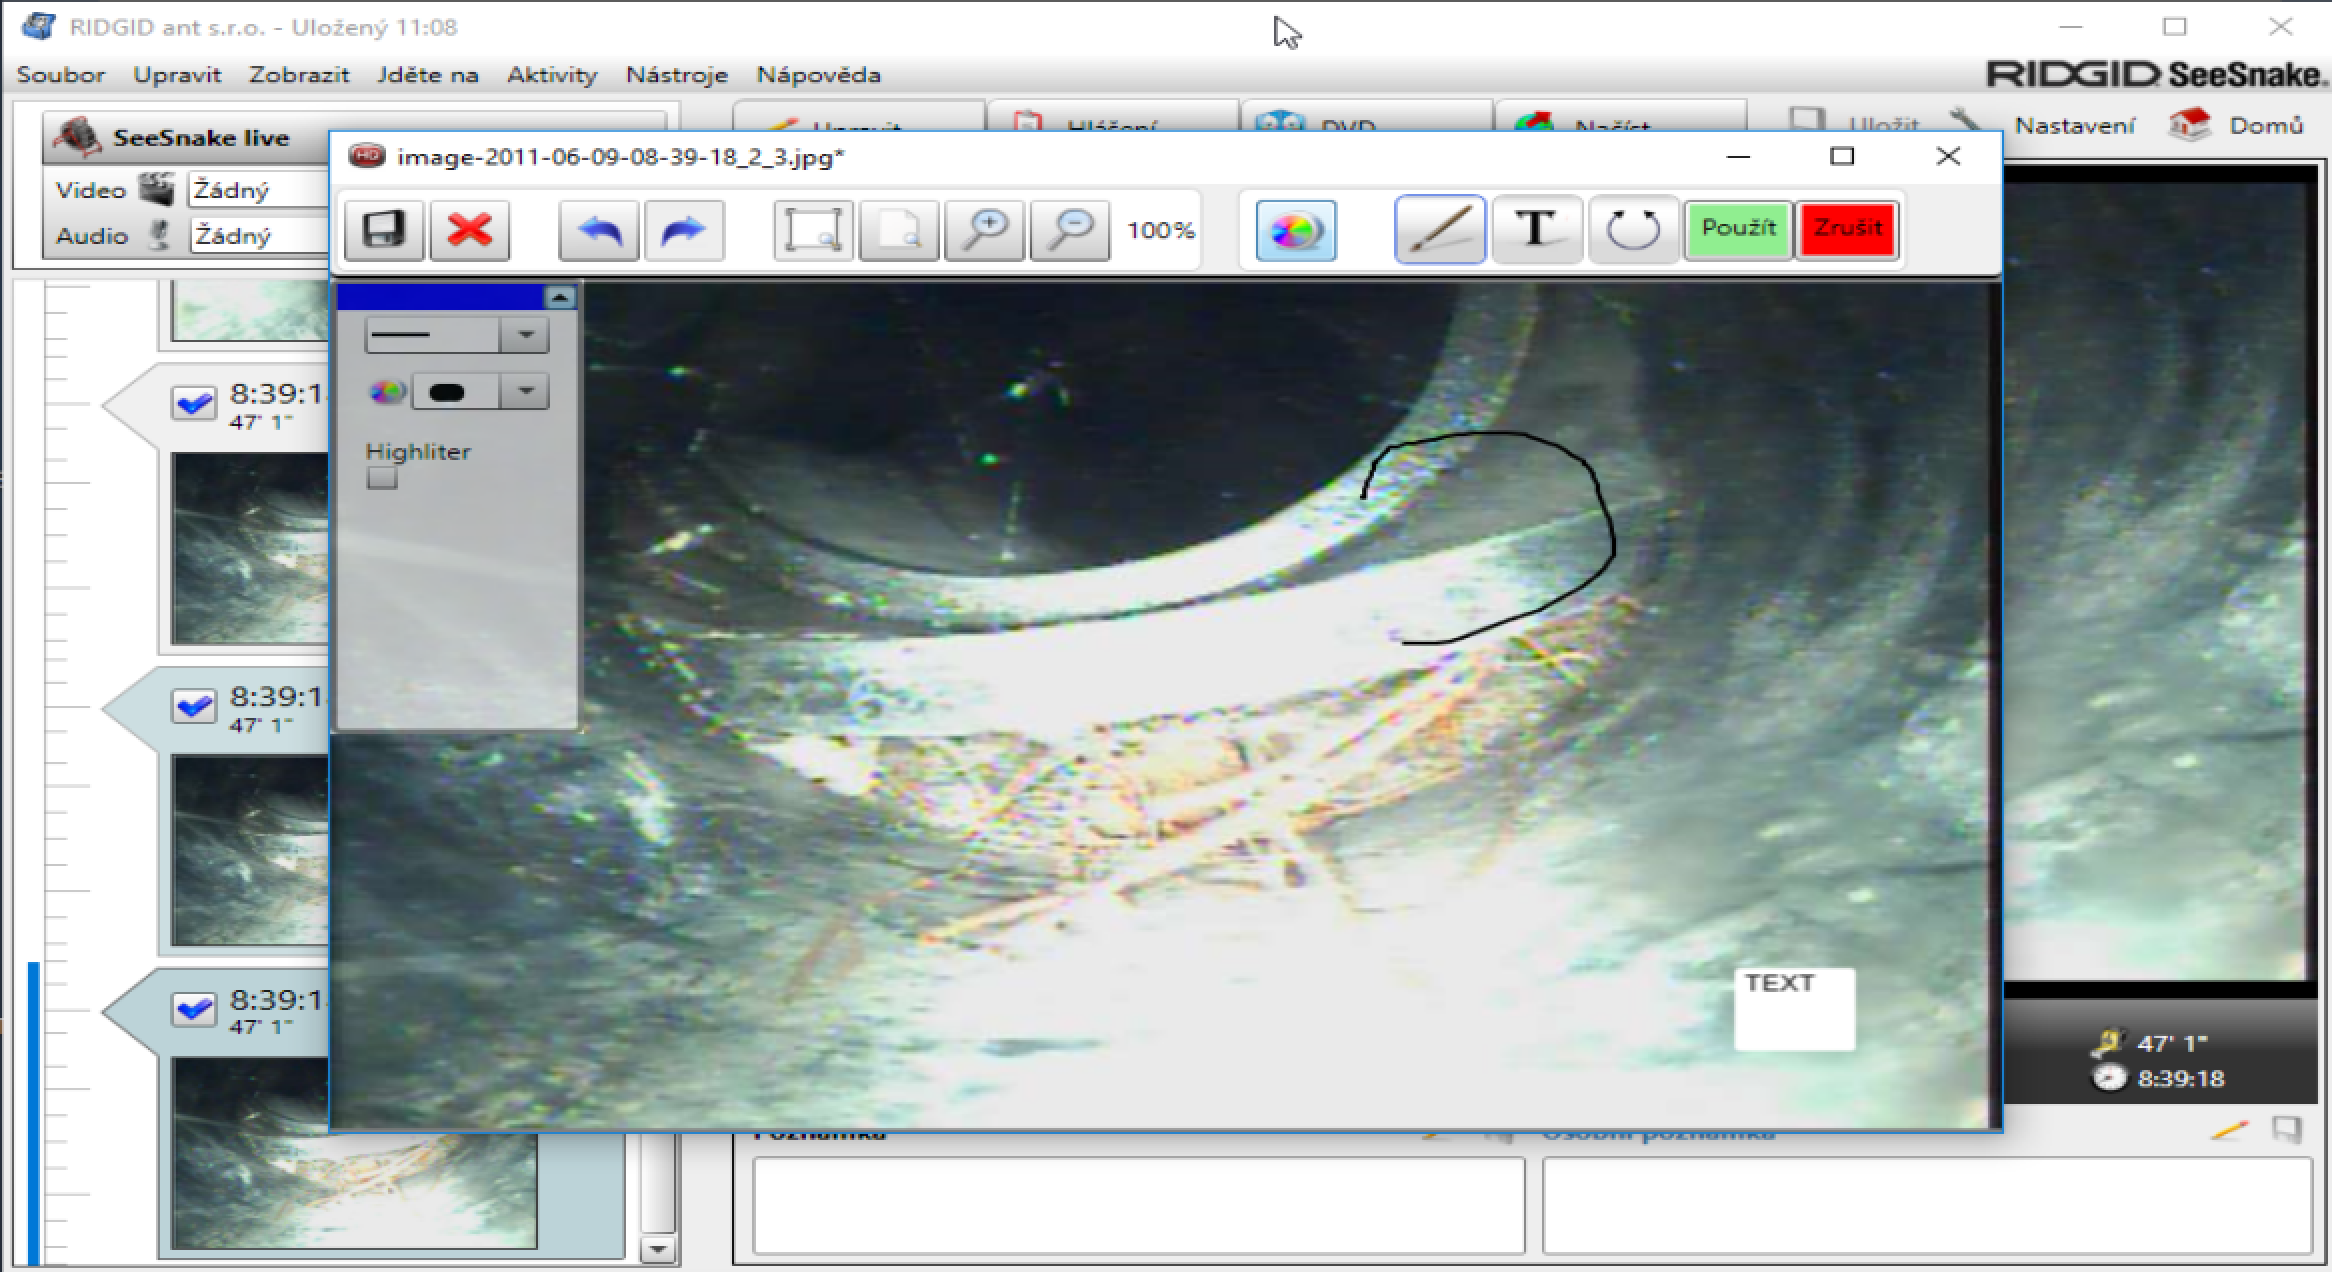Zoom out with magnifier minus icon
This screenshot has width=2332, height=1272.
coord(1070,230)
